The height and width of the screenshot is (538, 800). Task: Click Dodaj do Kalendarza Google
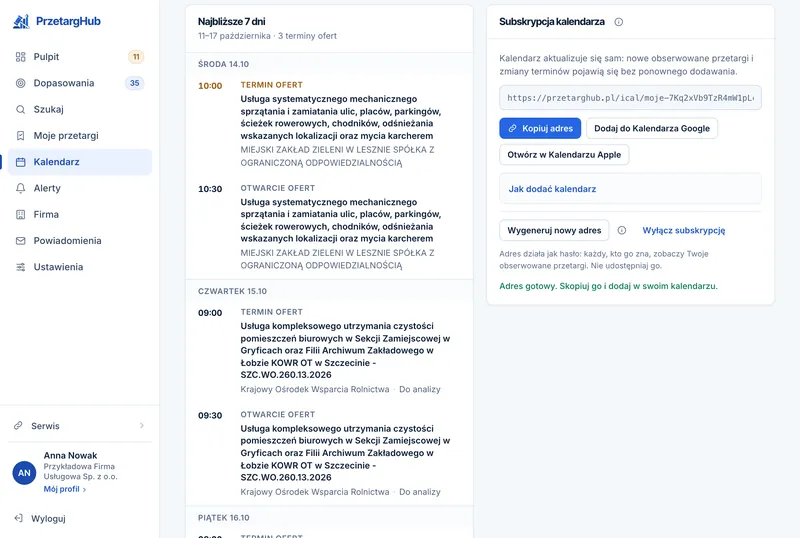pyautogui.click(x=652, y=129)
